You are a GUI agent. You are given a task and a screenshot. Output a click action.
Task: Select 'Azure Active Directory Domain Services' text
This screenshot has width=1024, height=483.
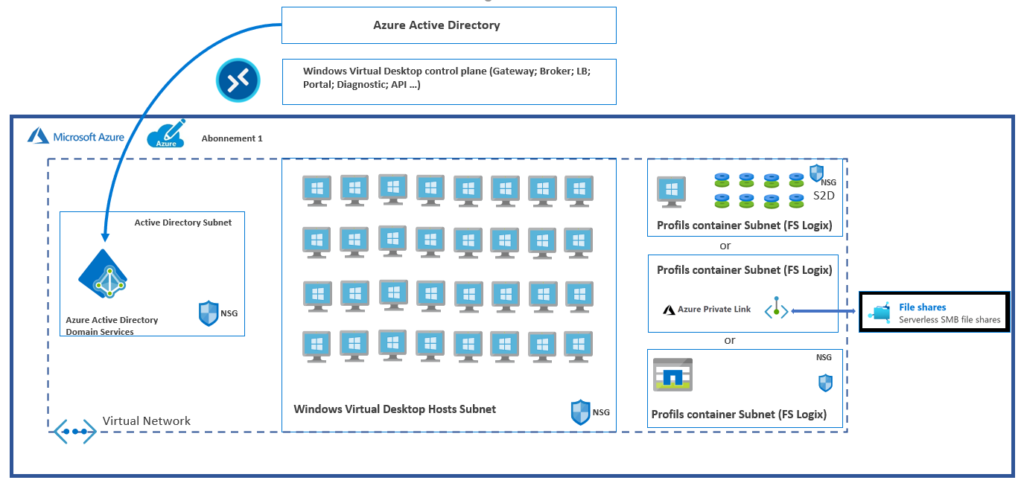(112, 326)
